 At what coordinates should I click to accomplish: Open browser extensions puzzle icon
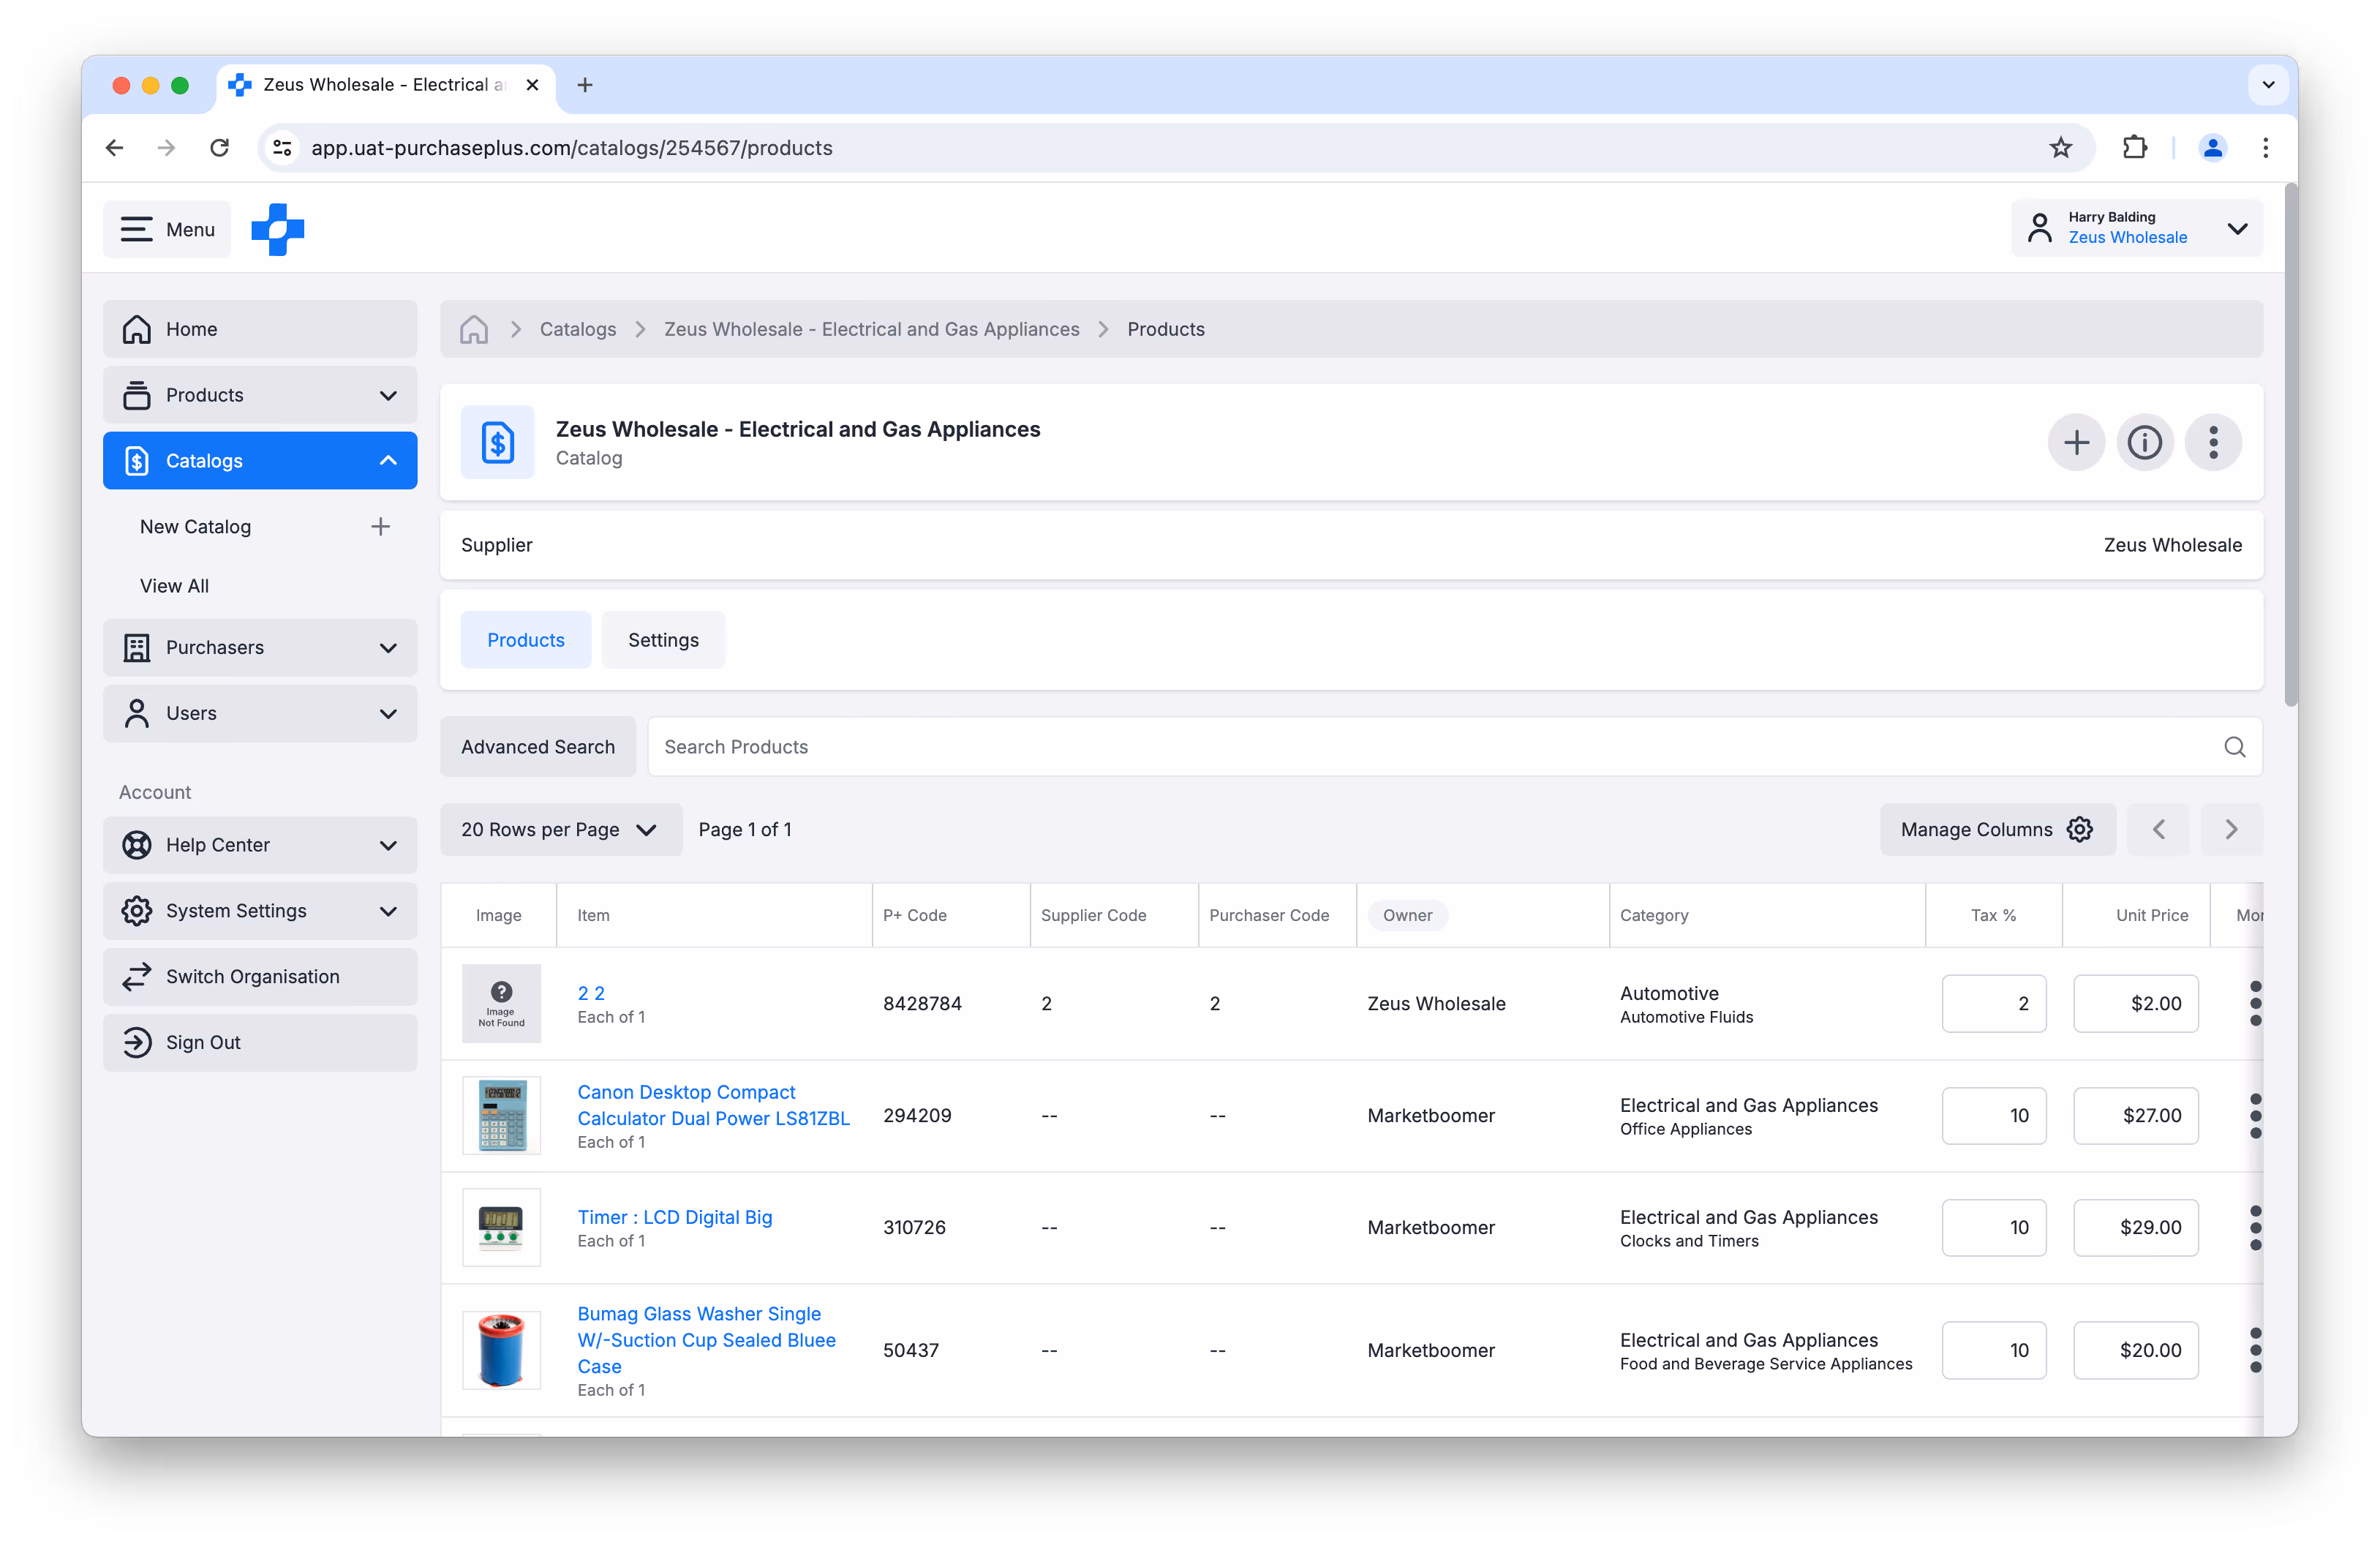tap(2134, 148)
